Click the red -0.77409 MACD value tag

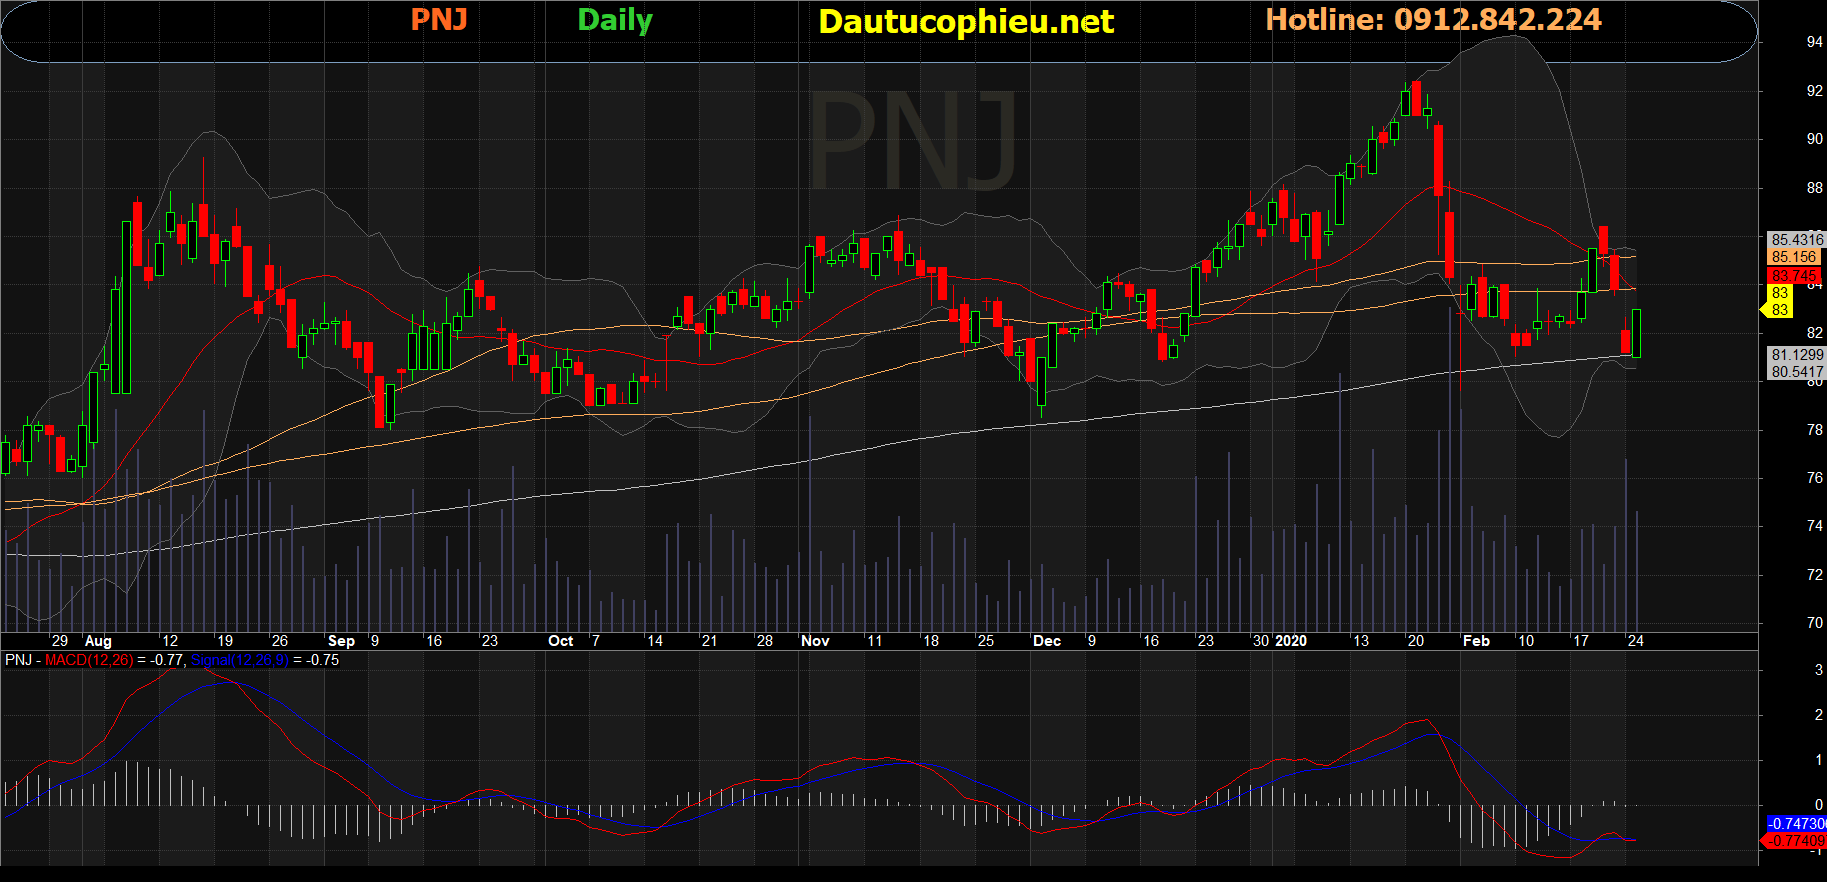(x=1796, y=841)
